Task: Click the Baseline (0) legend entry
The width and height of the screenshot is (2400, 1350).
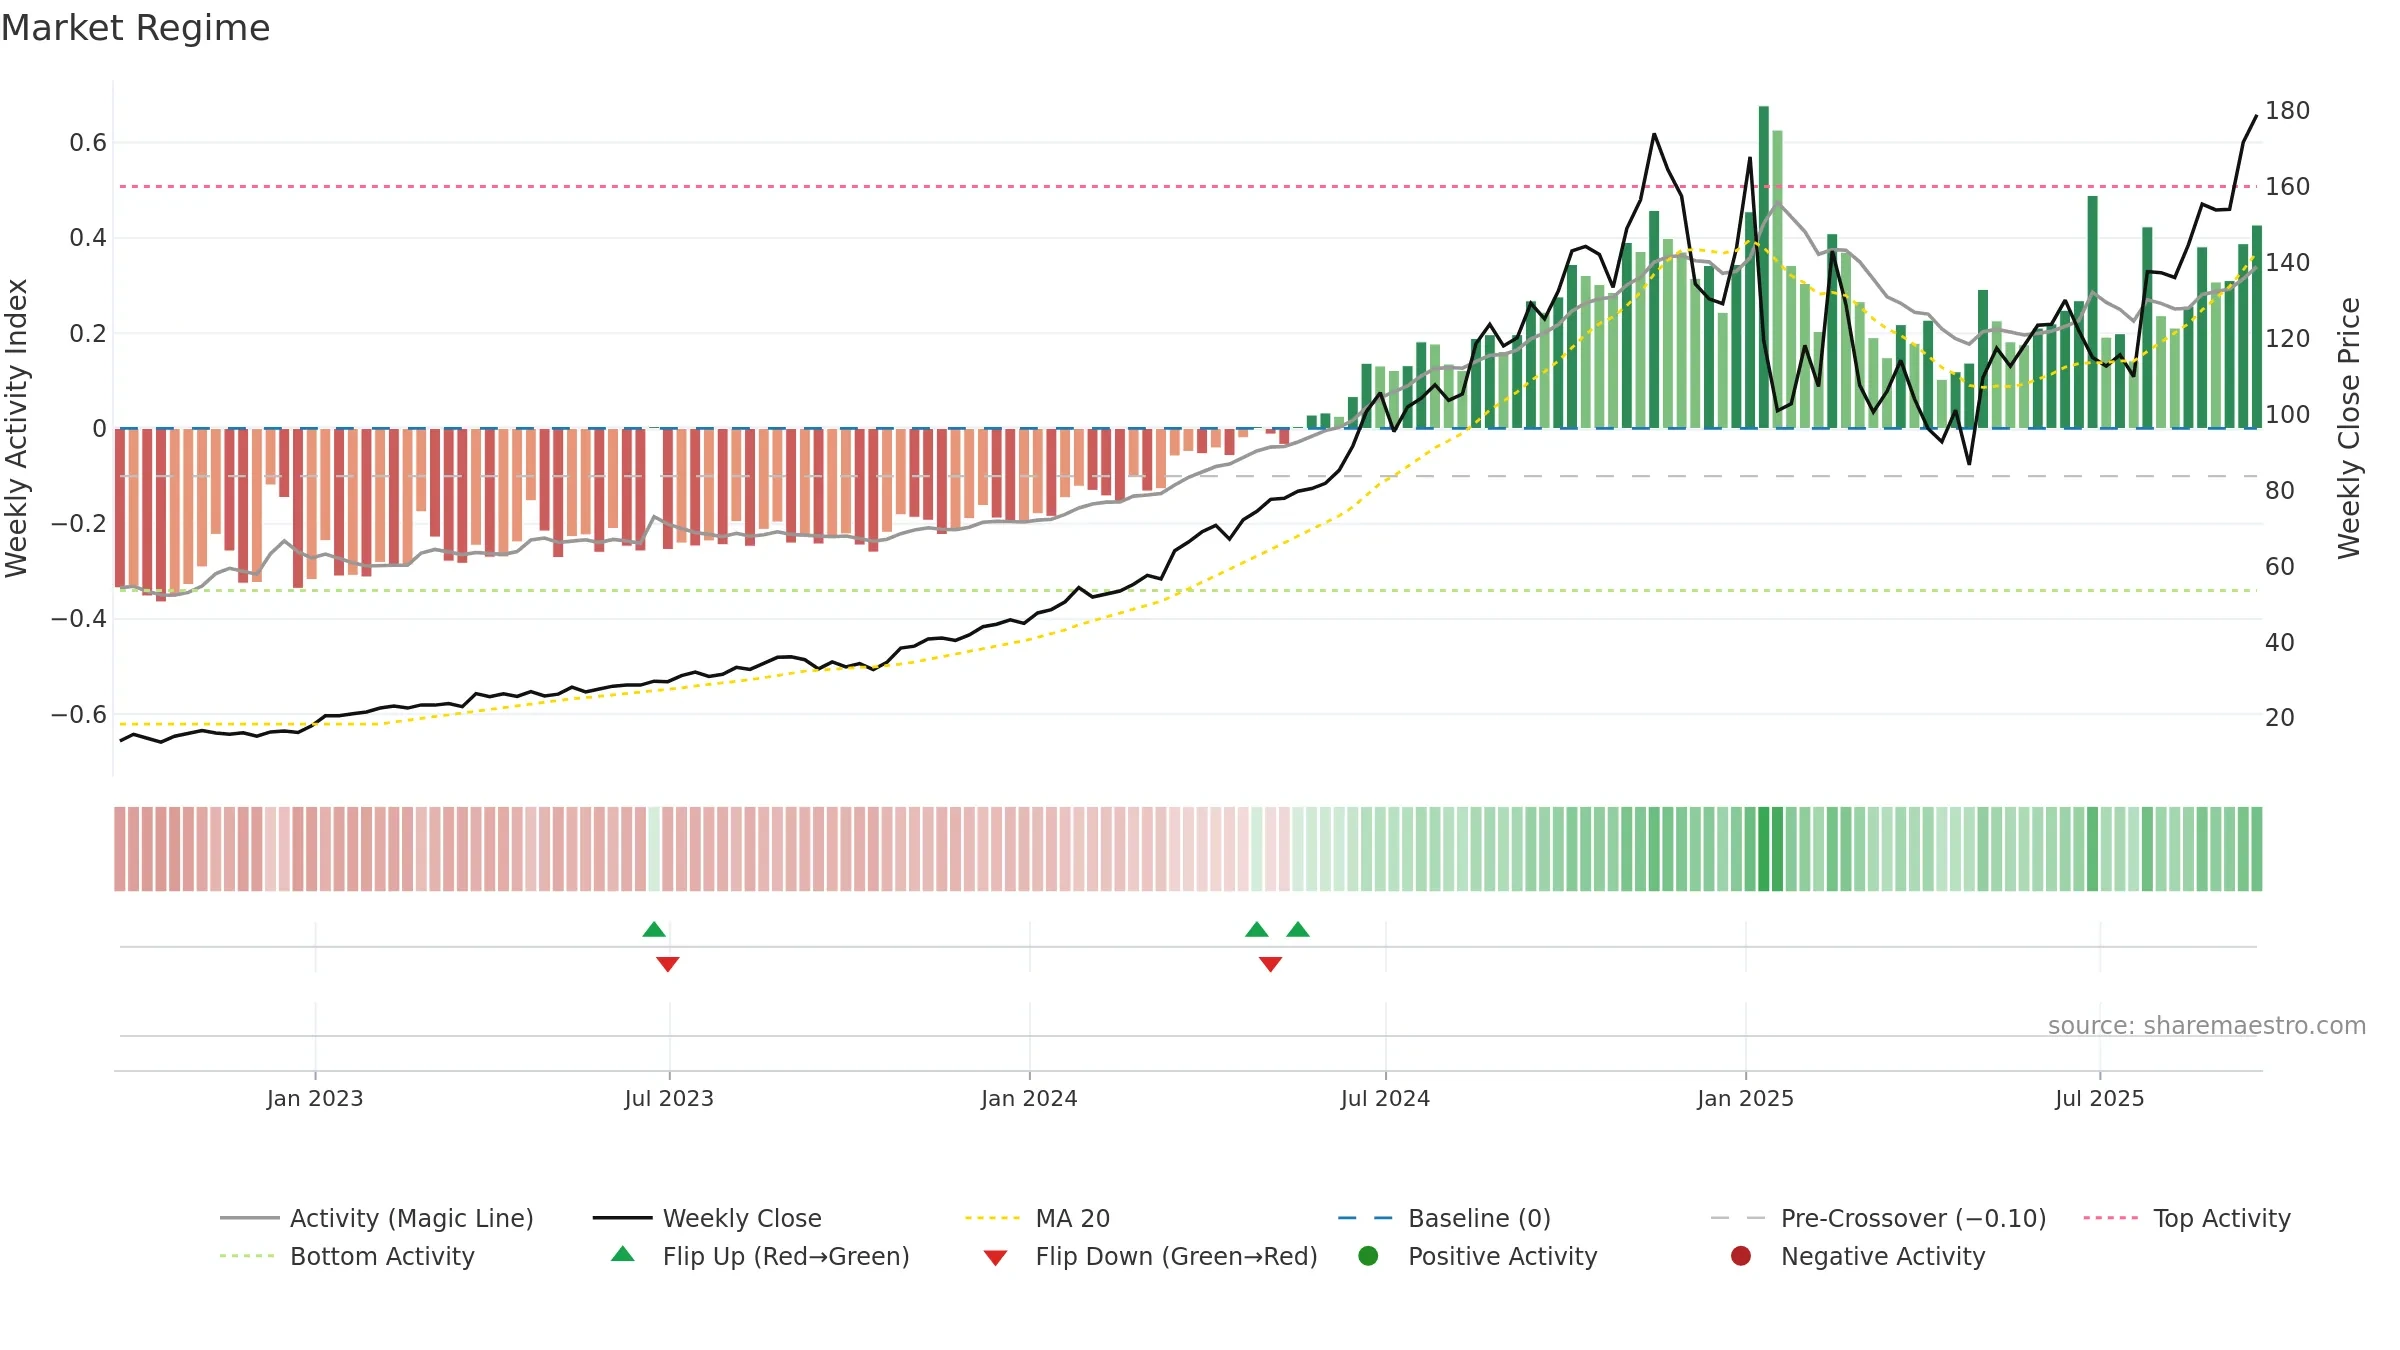Action: pos(1444,1218)
